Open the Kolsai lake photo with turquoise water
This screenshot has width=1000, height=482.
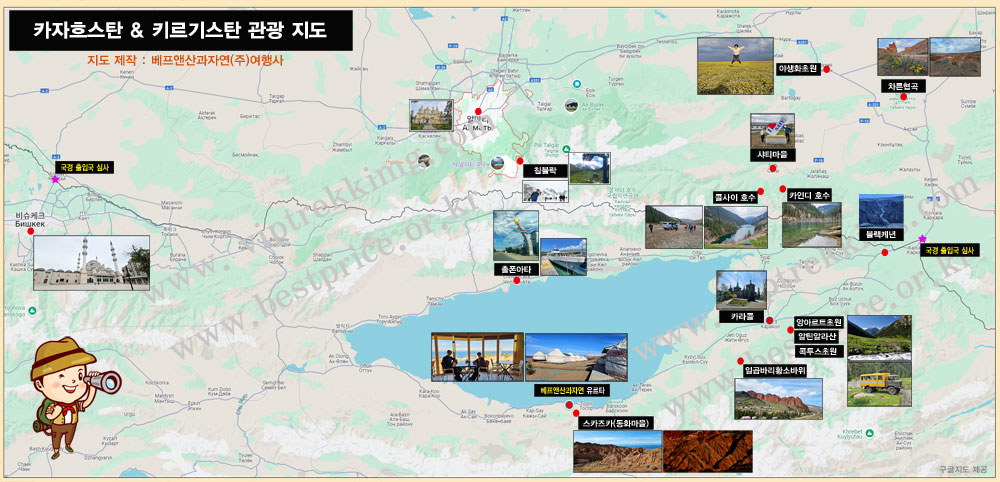[736, 226]
